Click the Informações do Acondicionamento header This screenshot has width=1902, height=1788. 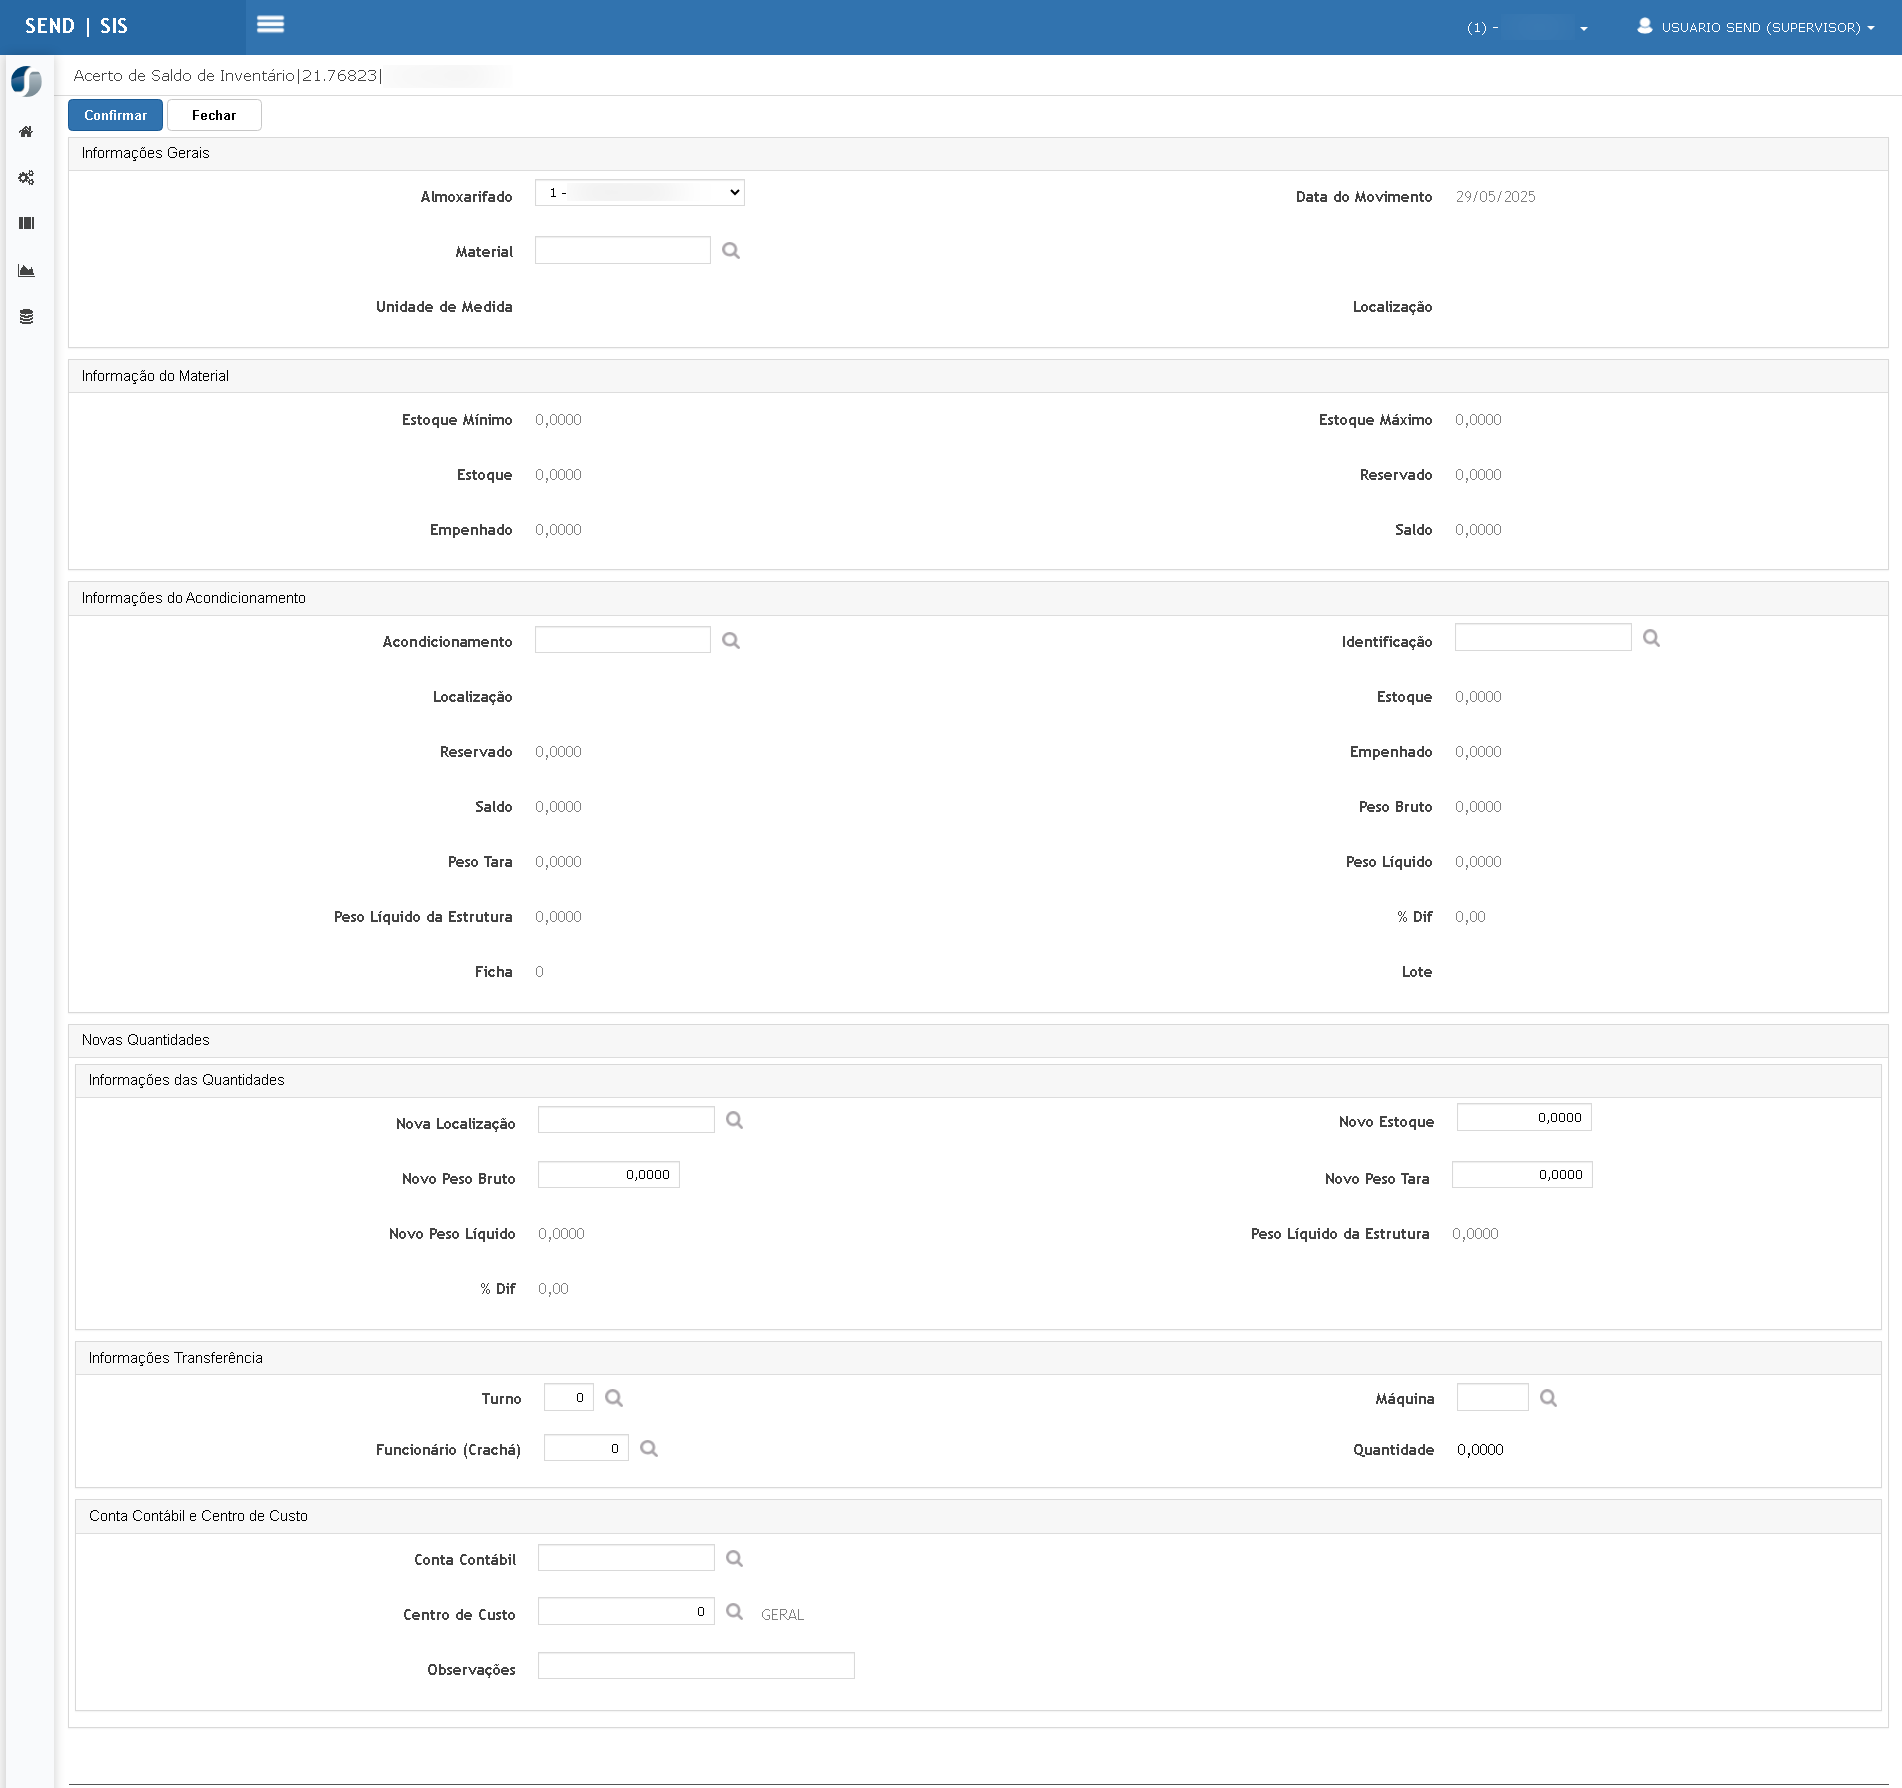[x=978, y=598]
